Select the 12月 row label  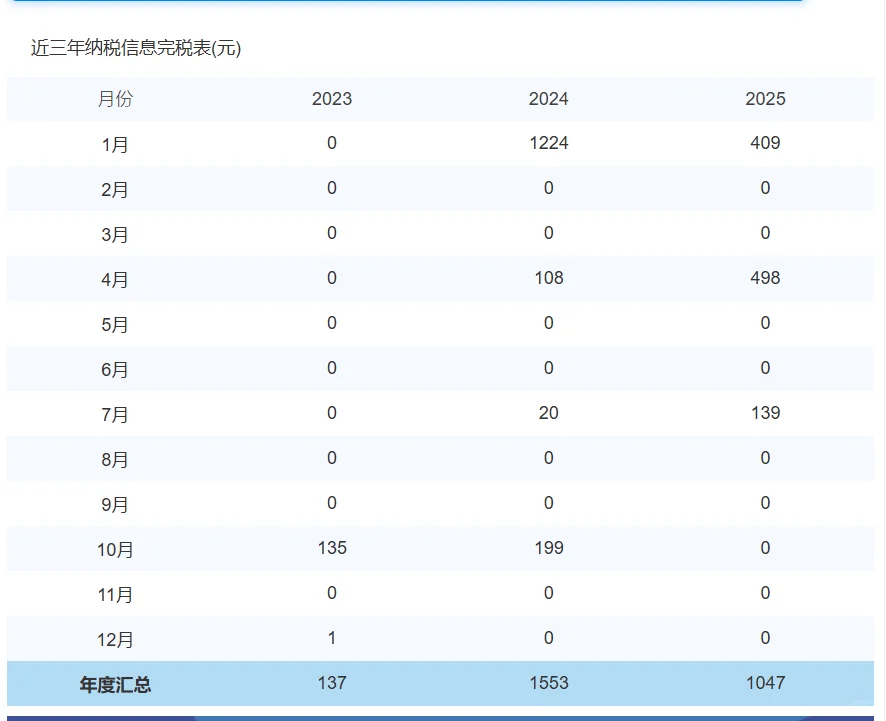pyautogui.click(x=117, y=638)
